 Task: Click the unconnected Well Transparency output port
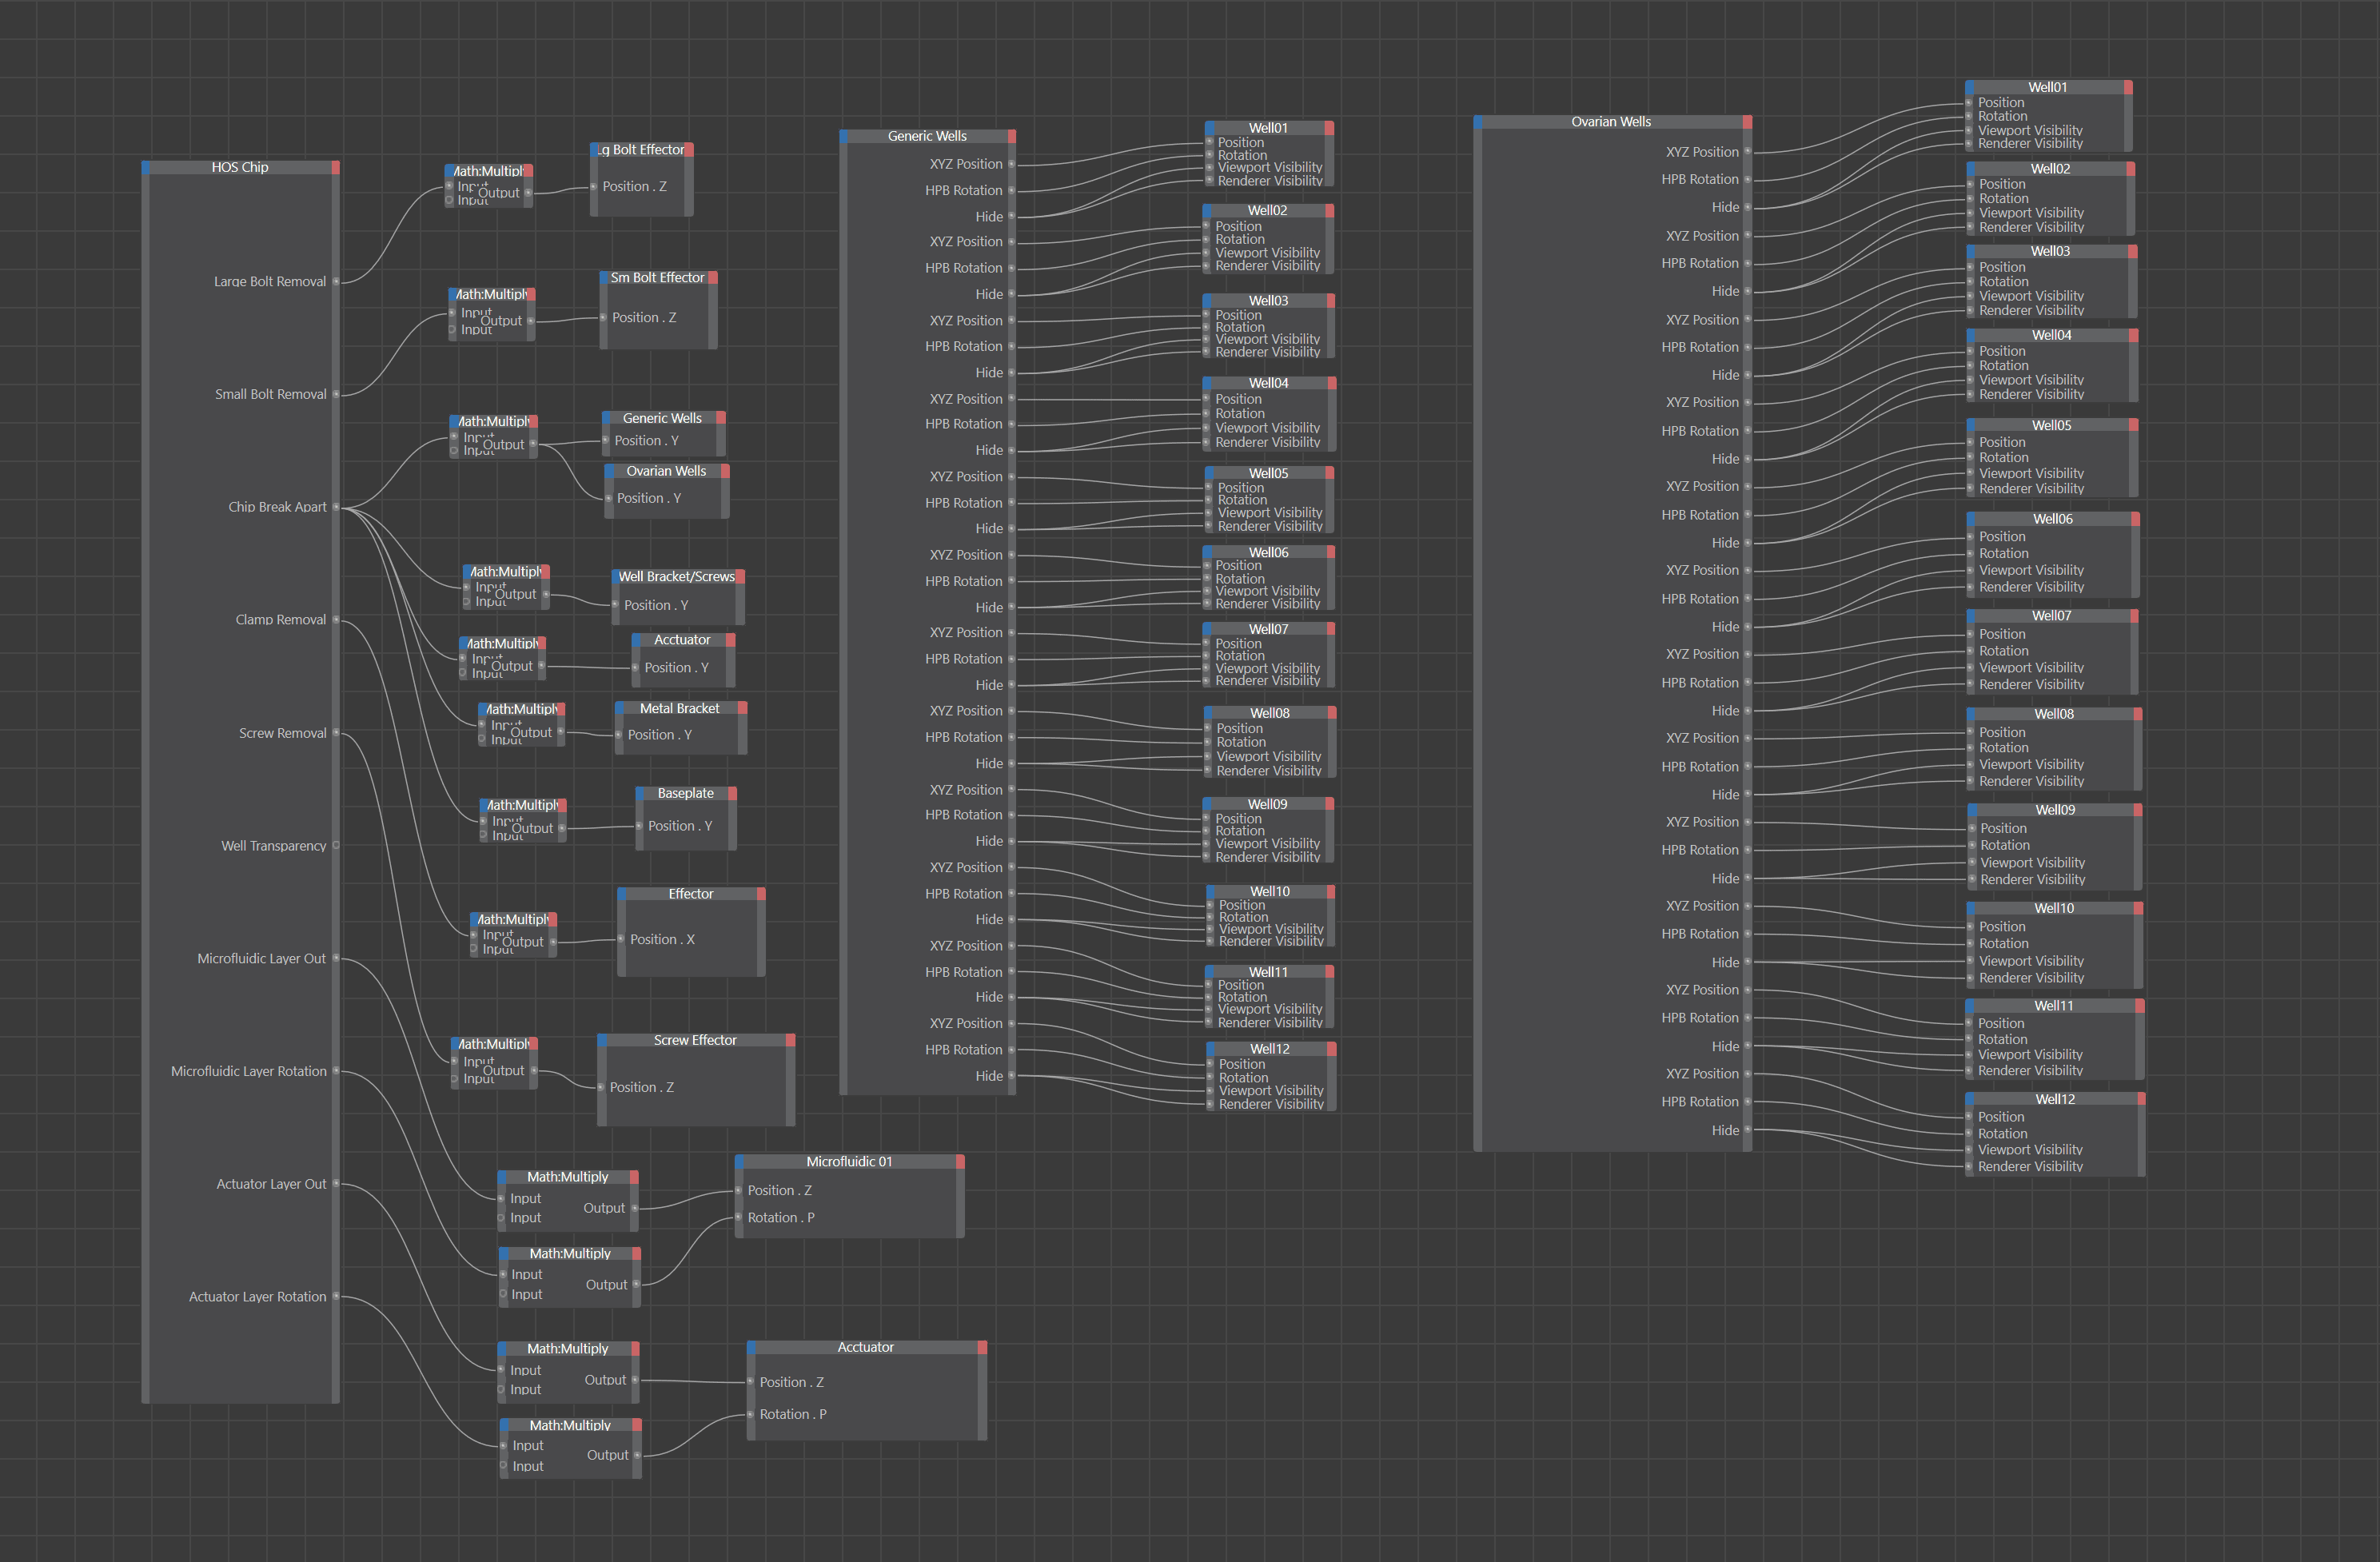click(x=336, y=846)
